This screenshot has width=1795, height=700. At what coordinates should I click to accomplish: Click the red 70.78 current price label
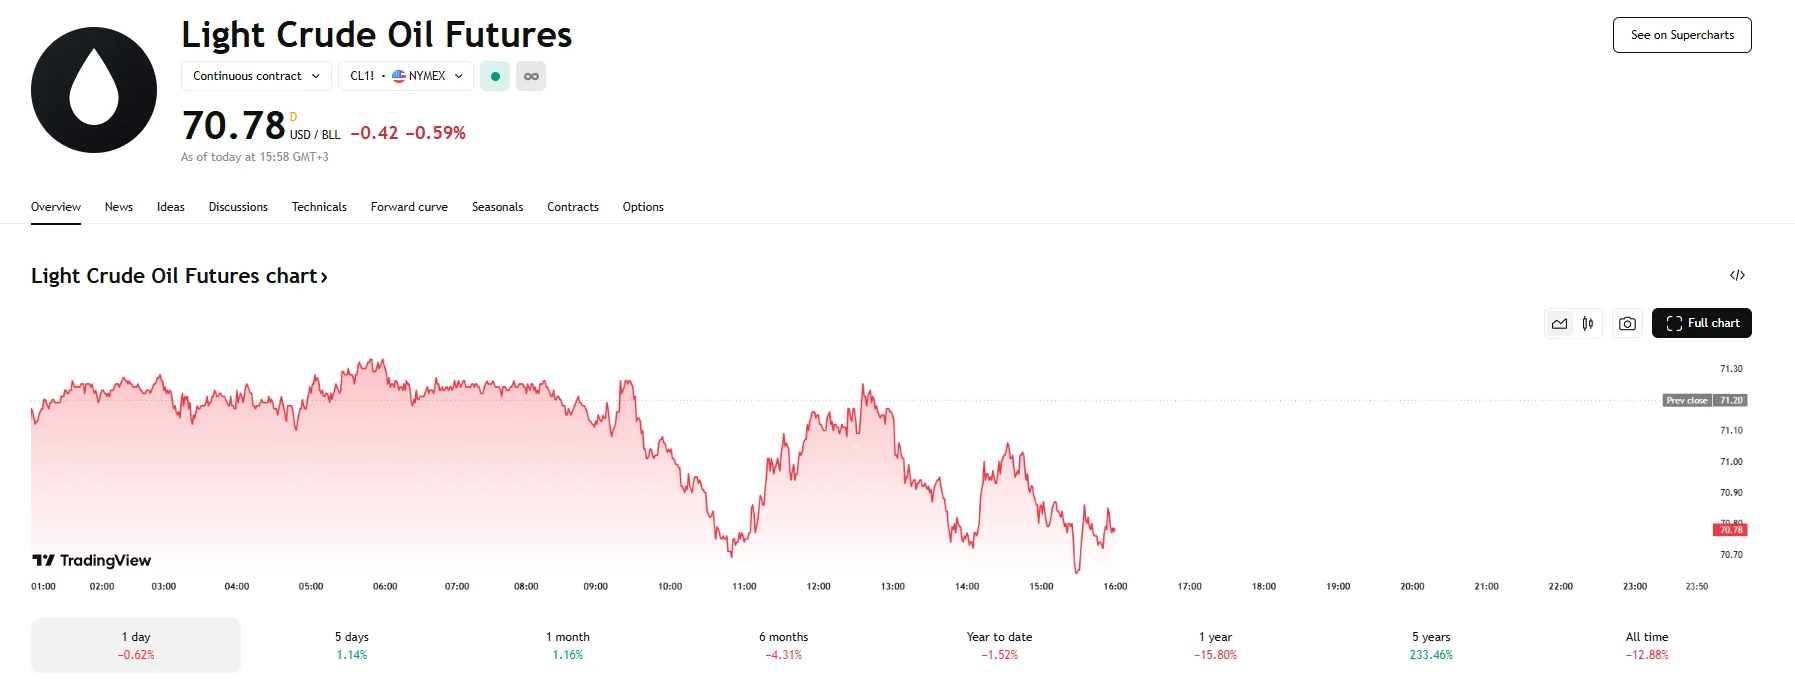click(1731, 530)
